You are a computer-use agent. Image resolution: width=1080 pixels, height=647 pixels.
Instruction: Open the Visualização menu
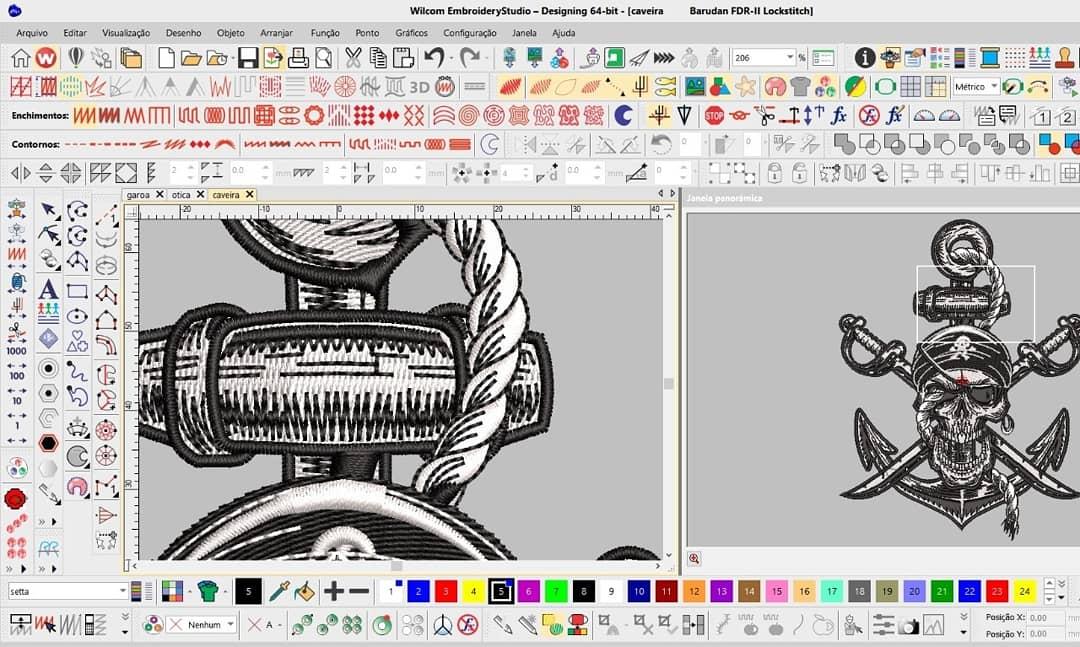click(x=126, y=32)
